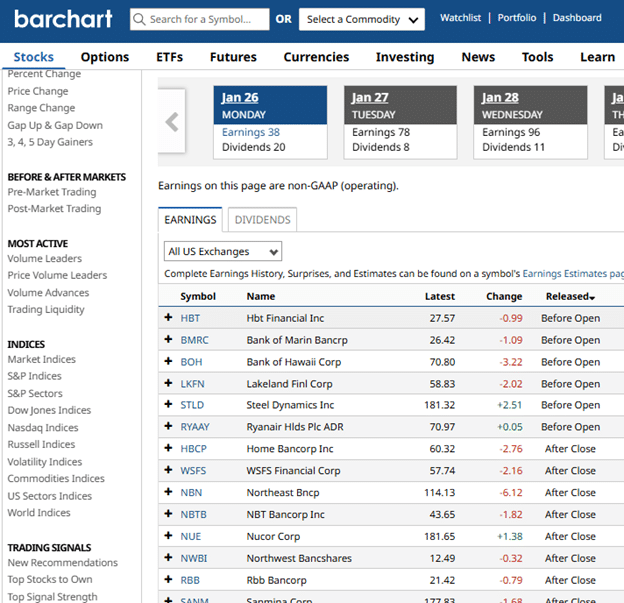This screenshot has width=624, height=603.
Task: Open the Futures menu
Action: click(233, 57)
